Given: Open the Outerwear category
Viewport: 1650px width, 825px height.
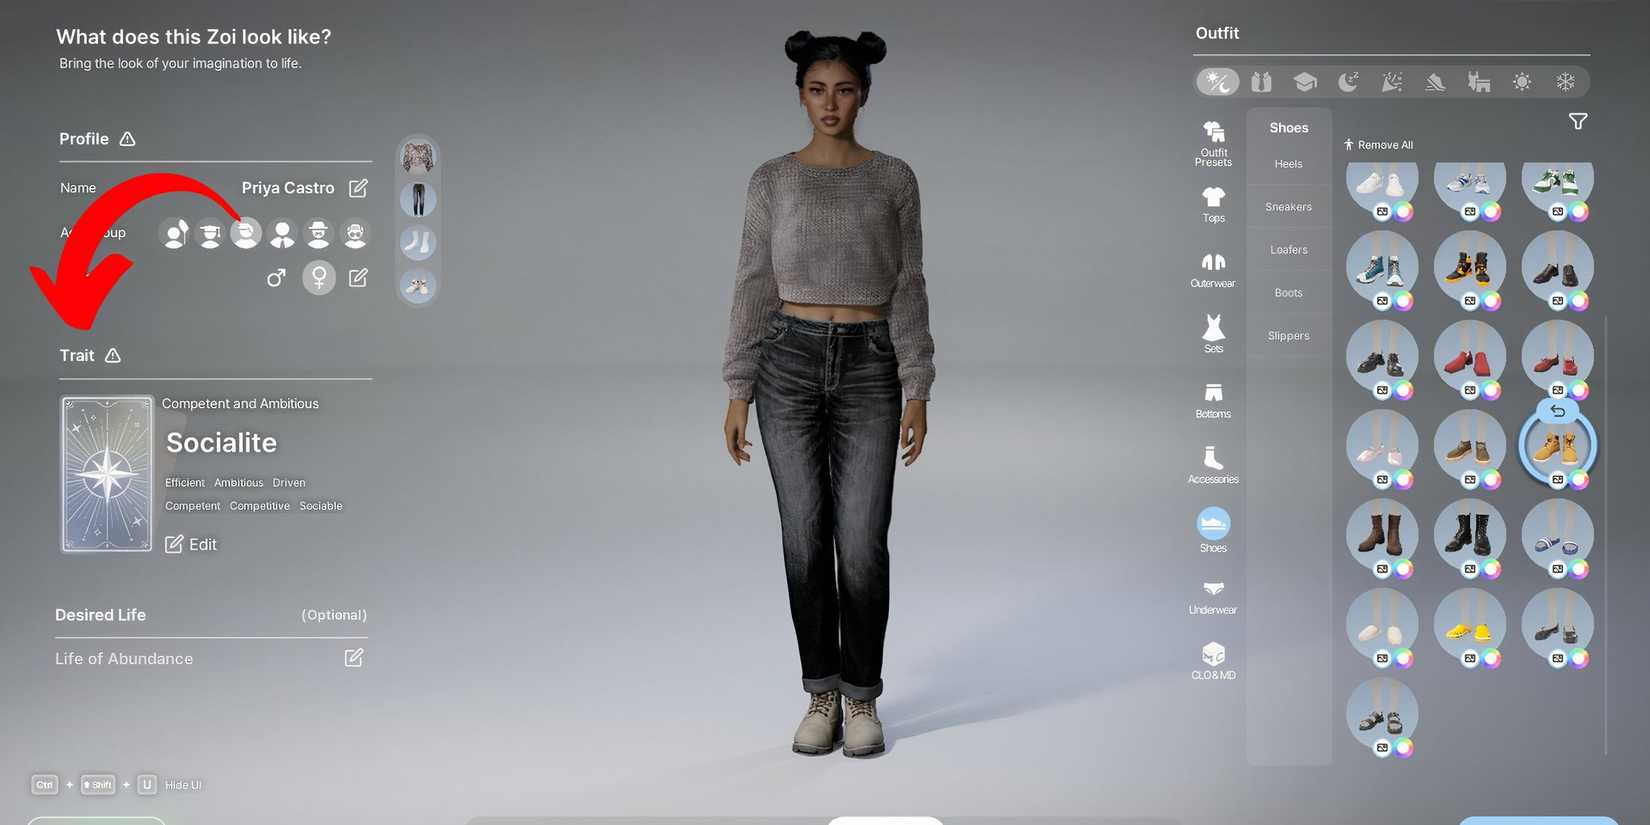Looking at the screenshot, I should point(1213,269).
